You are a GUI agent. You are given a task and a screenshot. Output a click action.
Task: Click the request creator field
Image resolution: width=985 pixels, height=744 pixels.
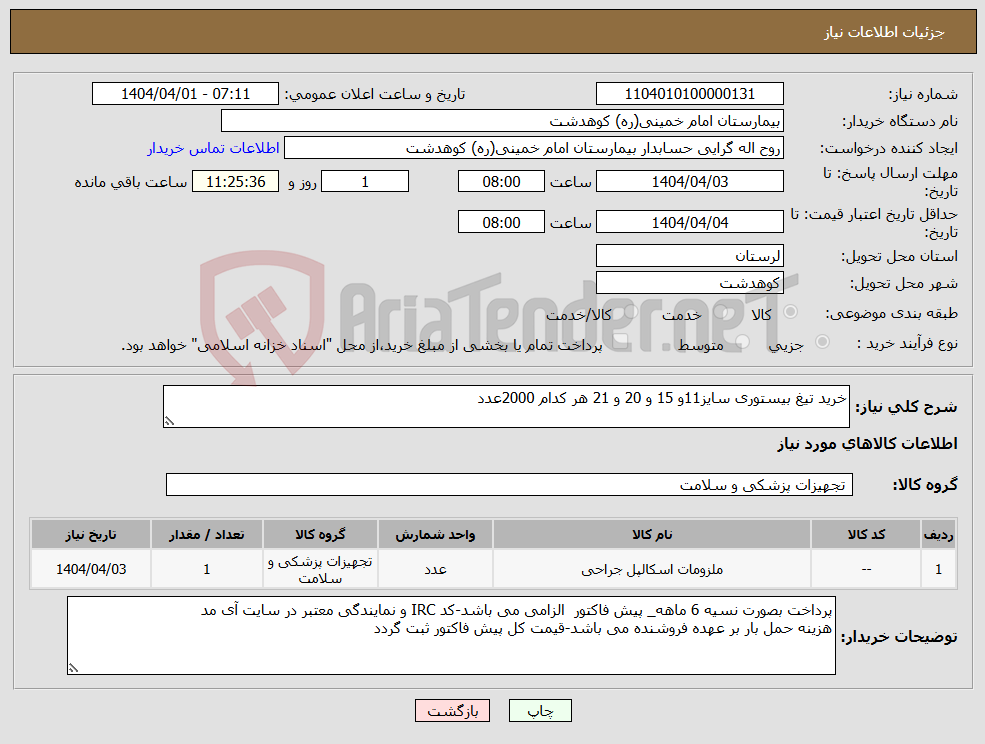[x=534, y=148]
